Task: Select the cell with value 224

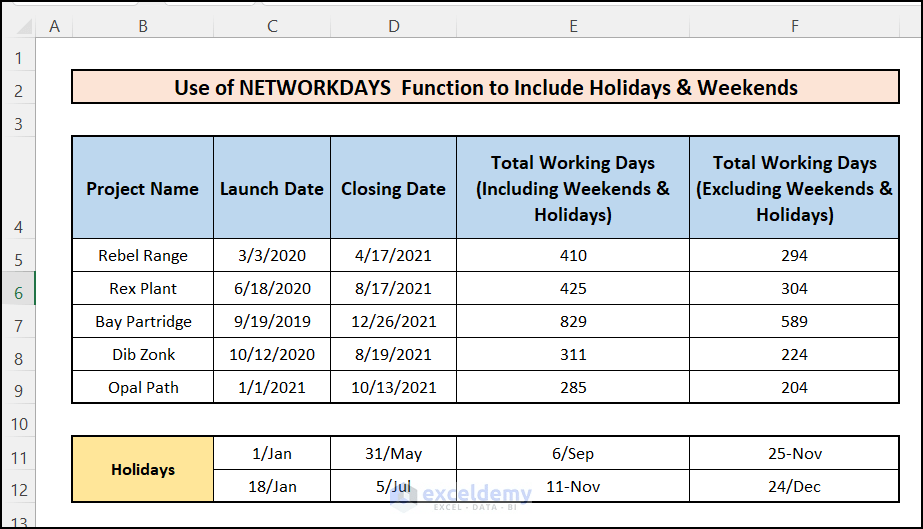Action: click(795, 354)
